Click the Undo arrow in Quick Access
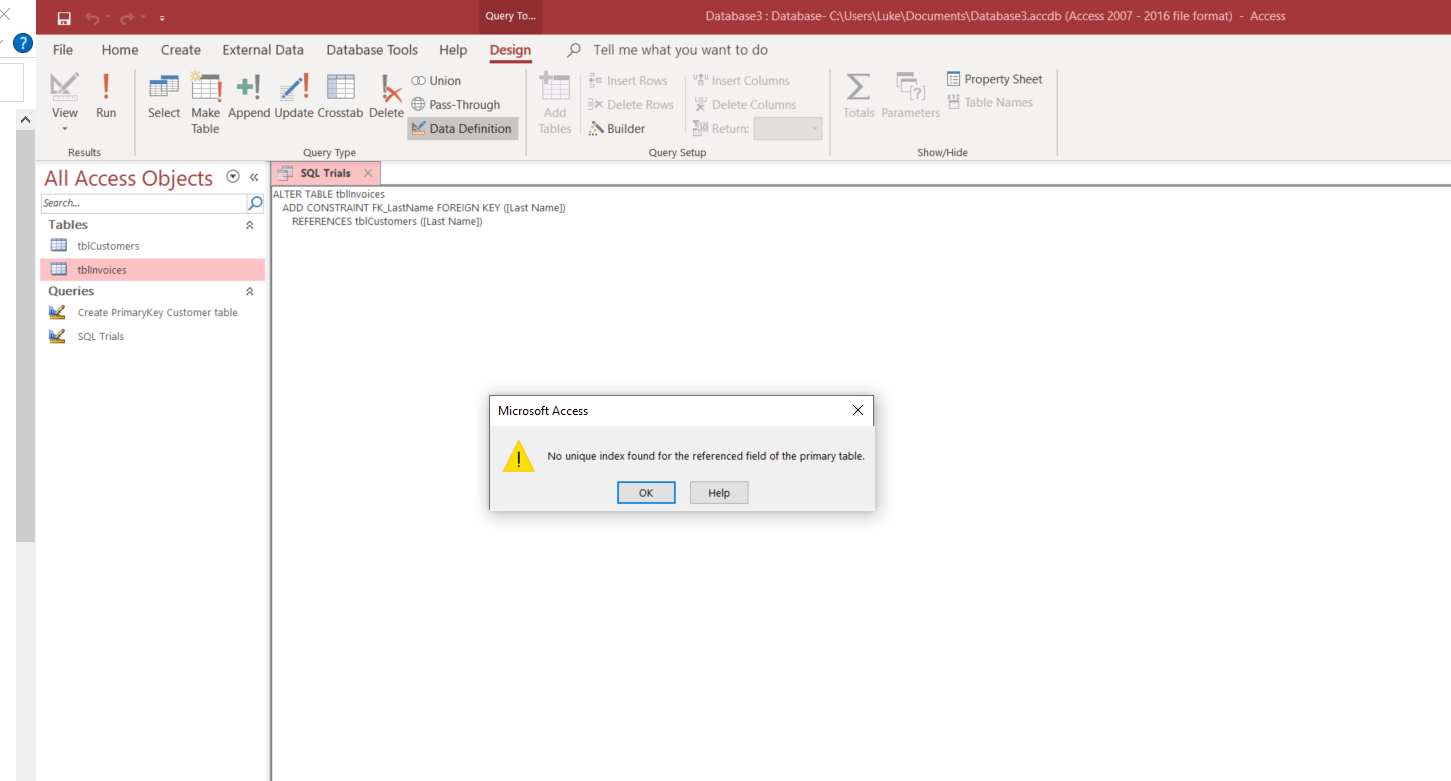The image size is (1451, 781). click(x=93, y=18)
